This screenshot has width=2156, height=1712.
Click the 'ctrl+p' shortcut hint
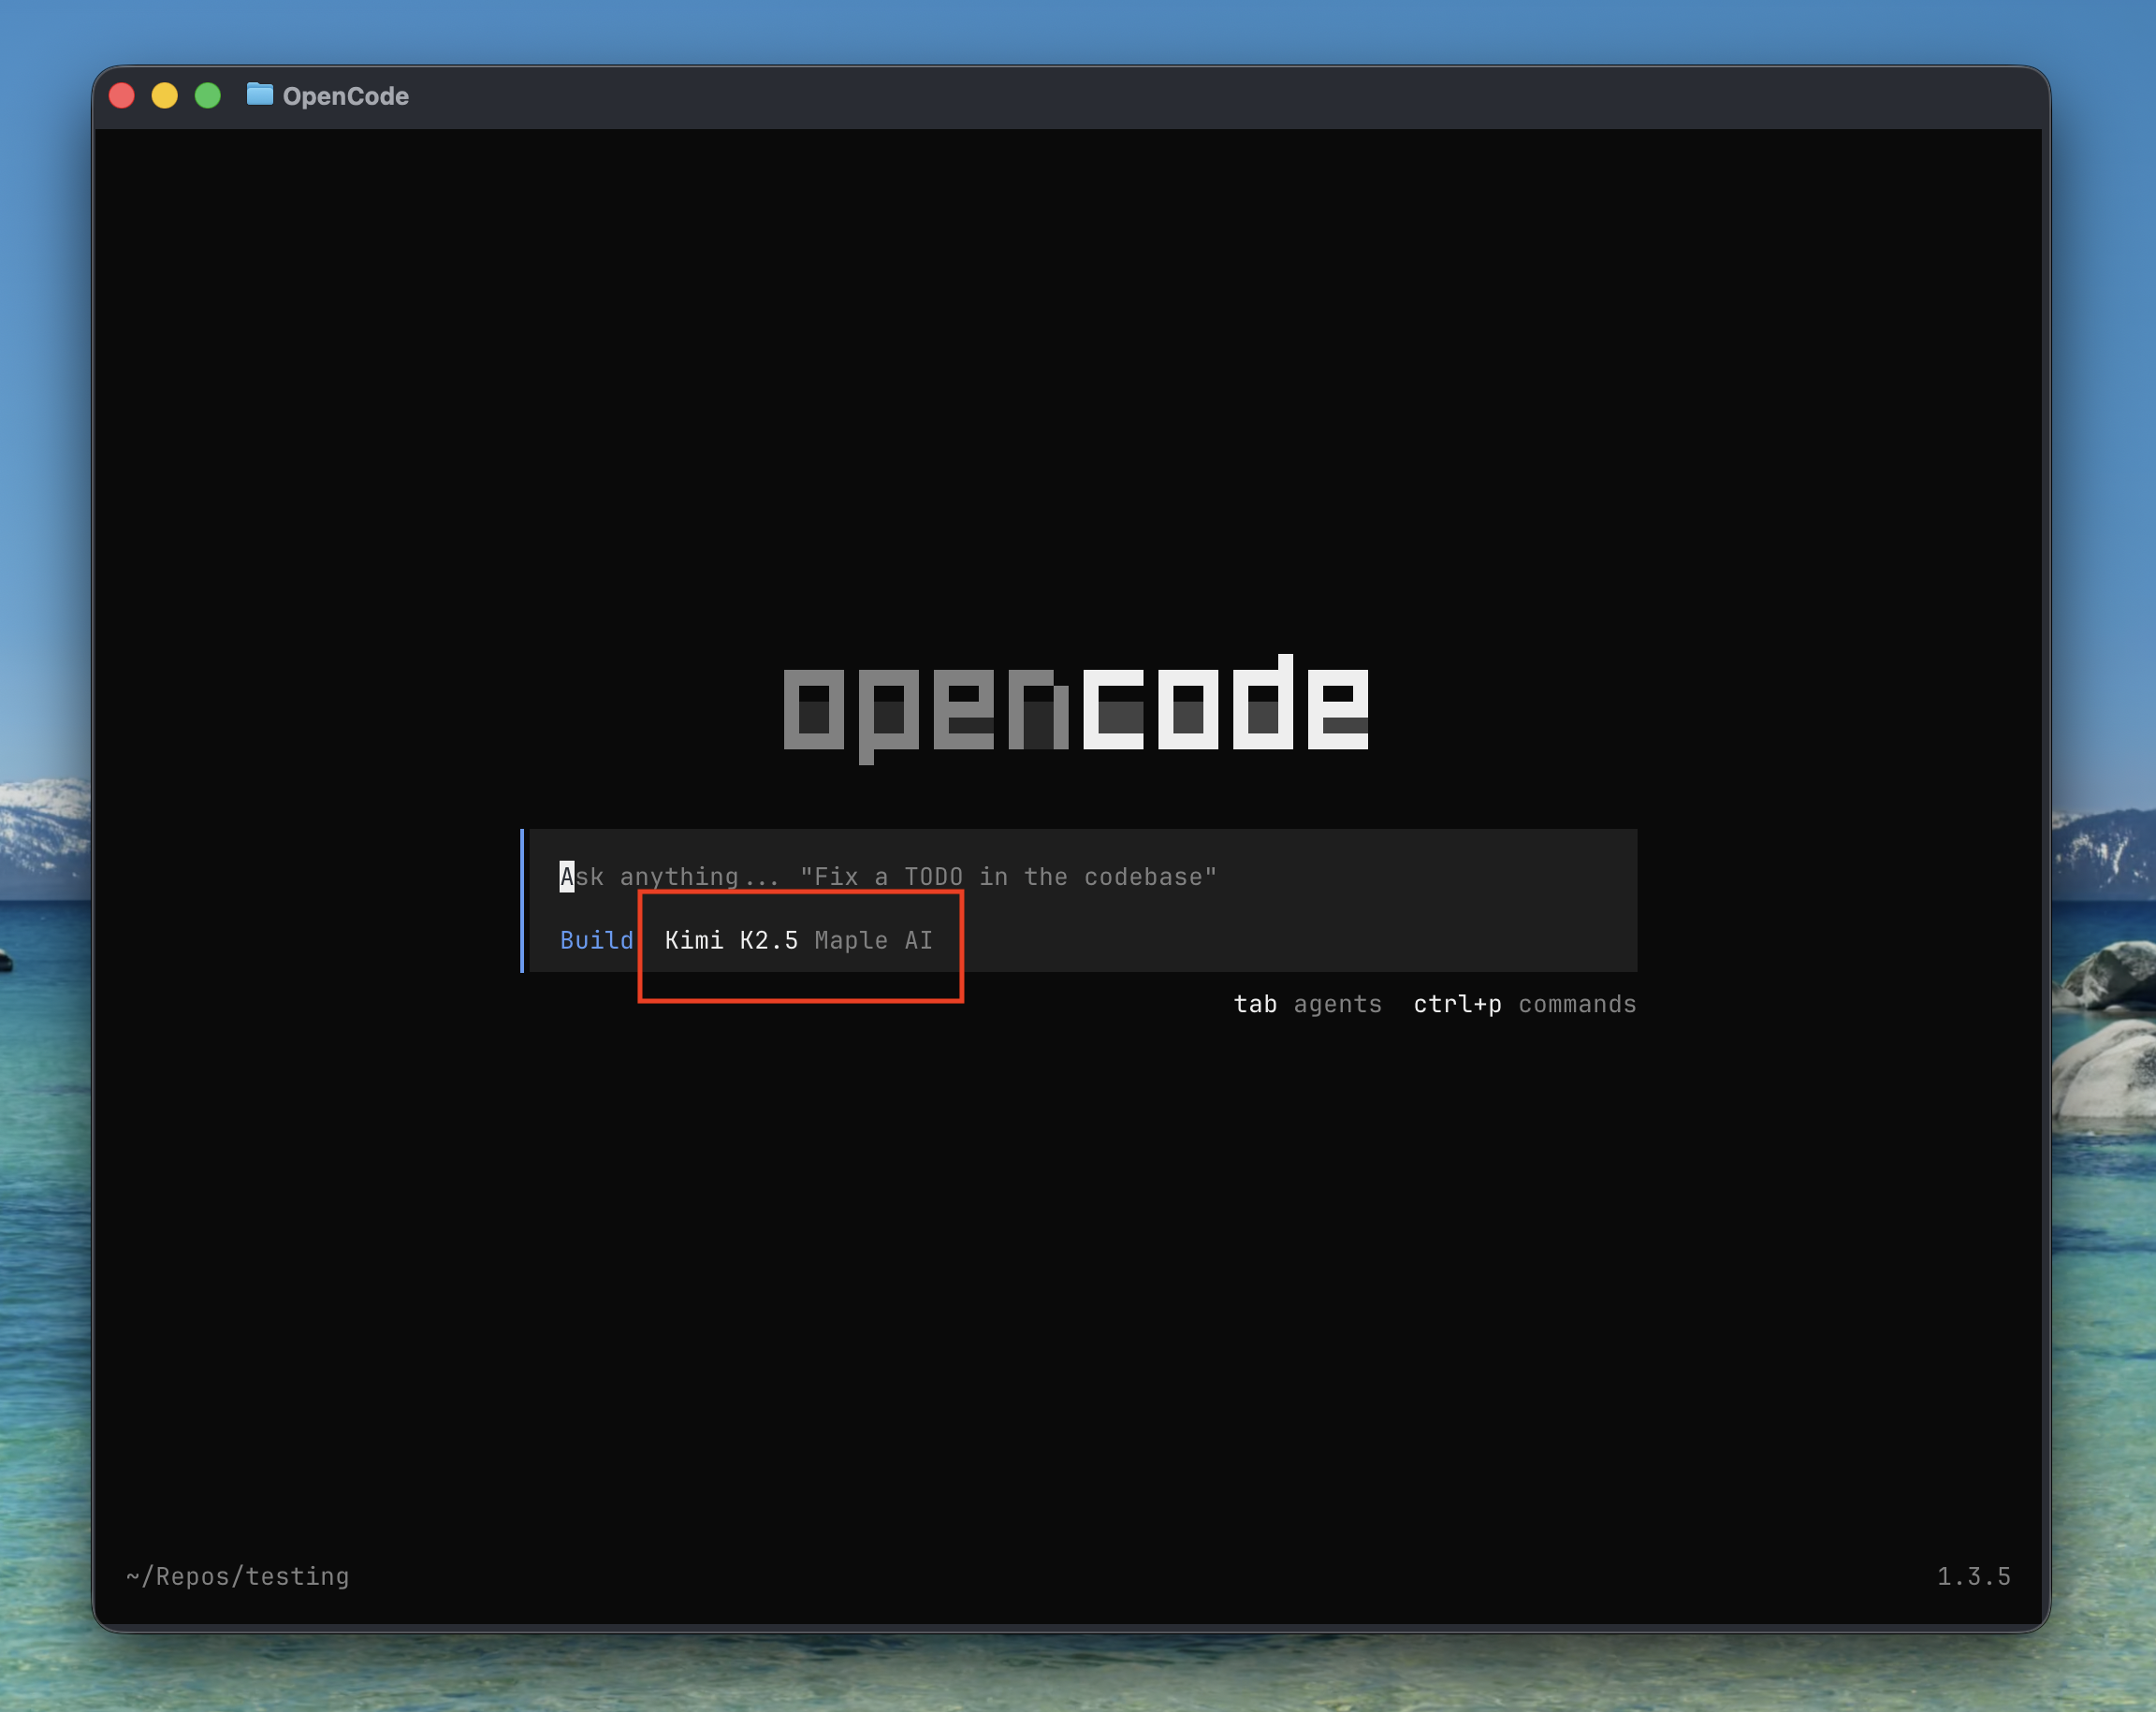(x=1457, y=1004)
